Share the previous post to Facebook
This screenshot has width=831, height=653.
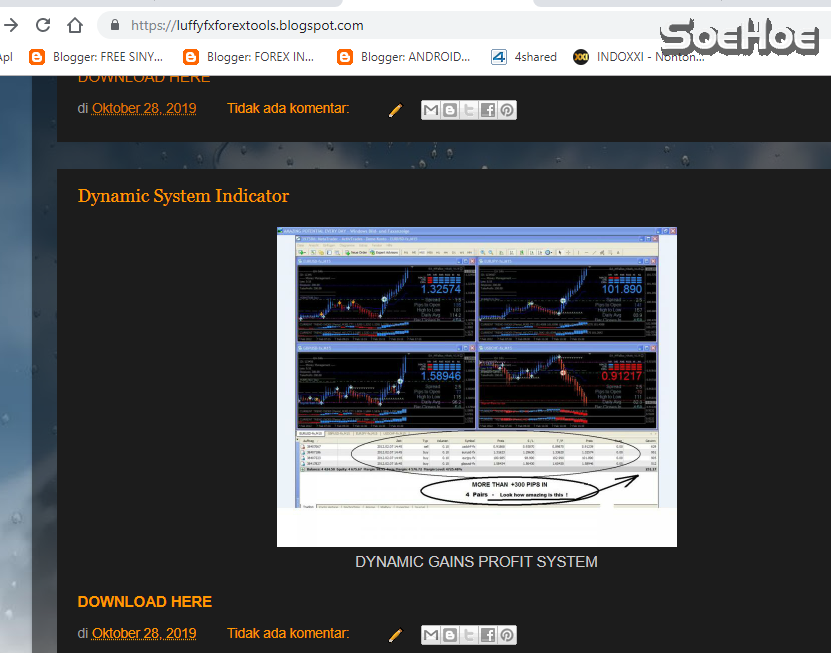488,110
